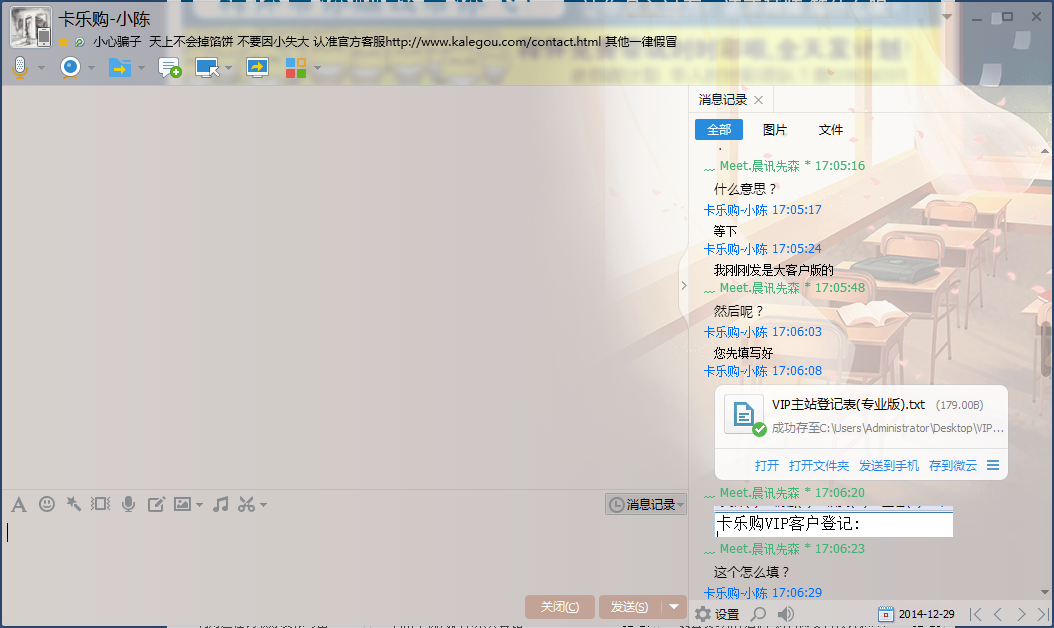Search message history with the magnifier icon
This screenshot has height=628, width=1054.
click(x=759, y=614)
